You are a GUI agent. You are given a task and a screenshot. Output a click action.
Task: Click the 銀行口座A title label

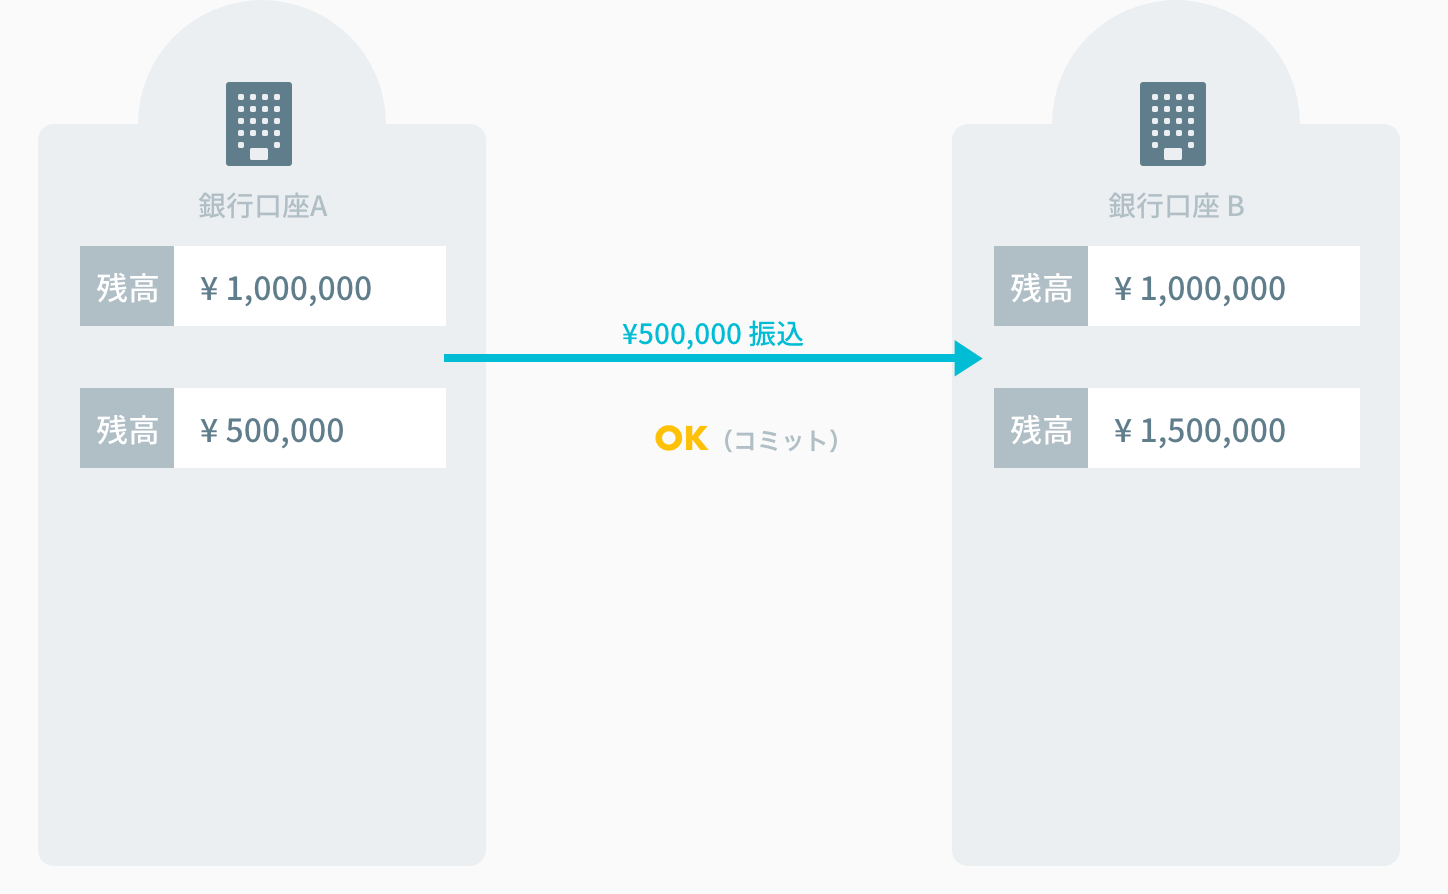[x=263, y=206]
